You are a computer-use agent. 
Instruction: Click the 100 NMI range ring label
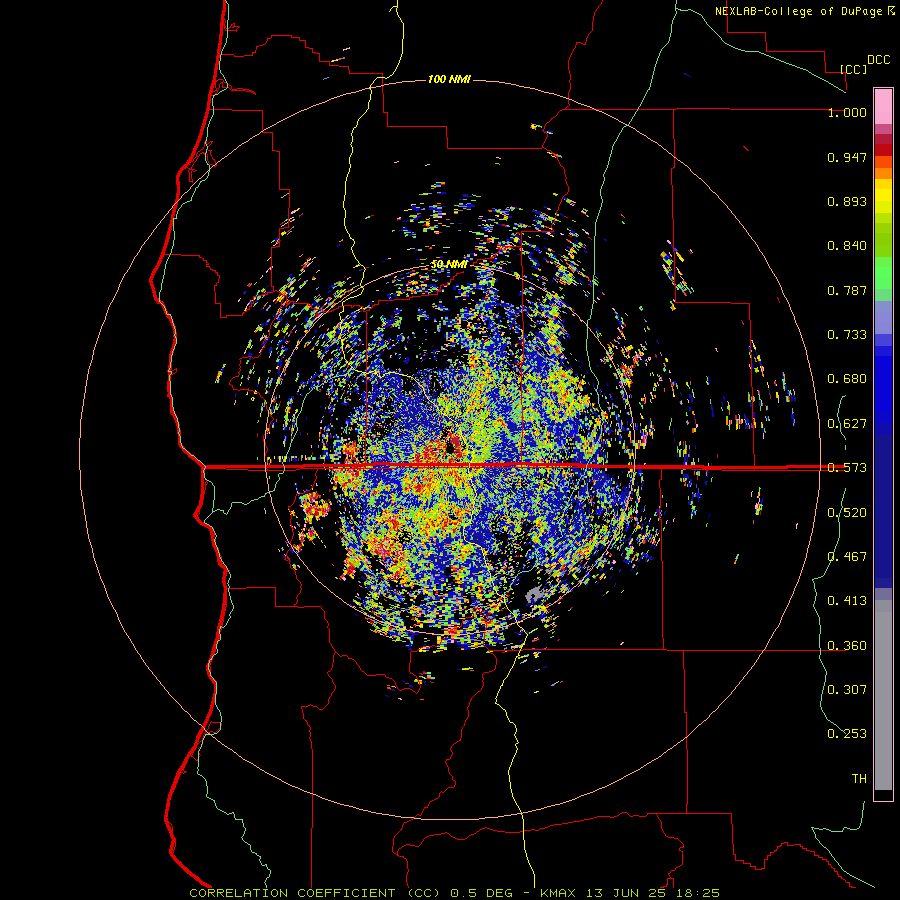[449, 79]
